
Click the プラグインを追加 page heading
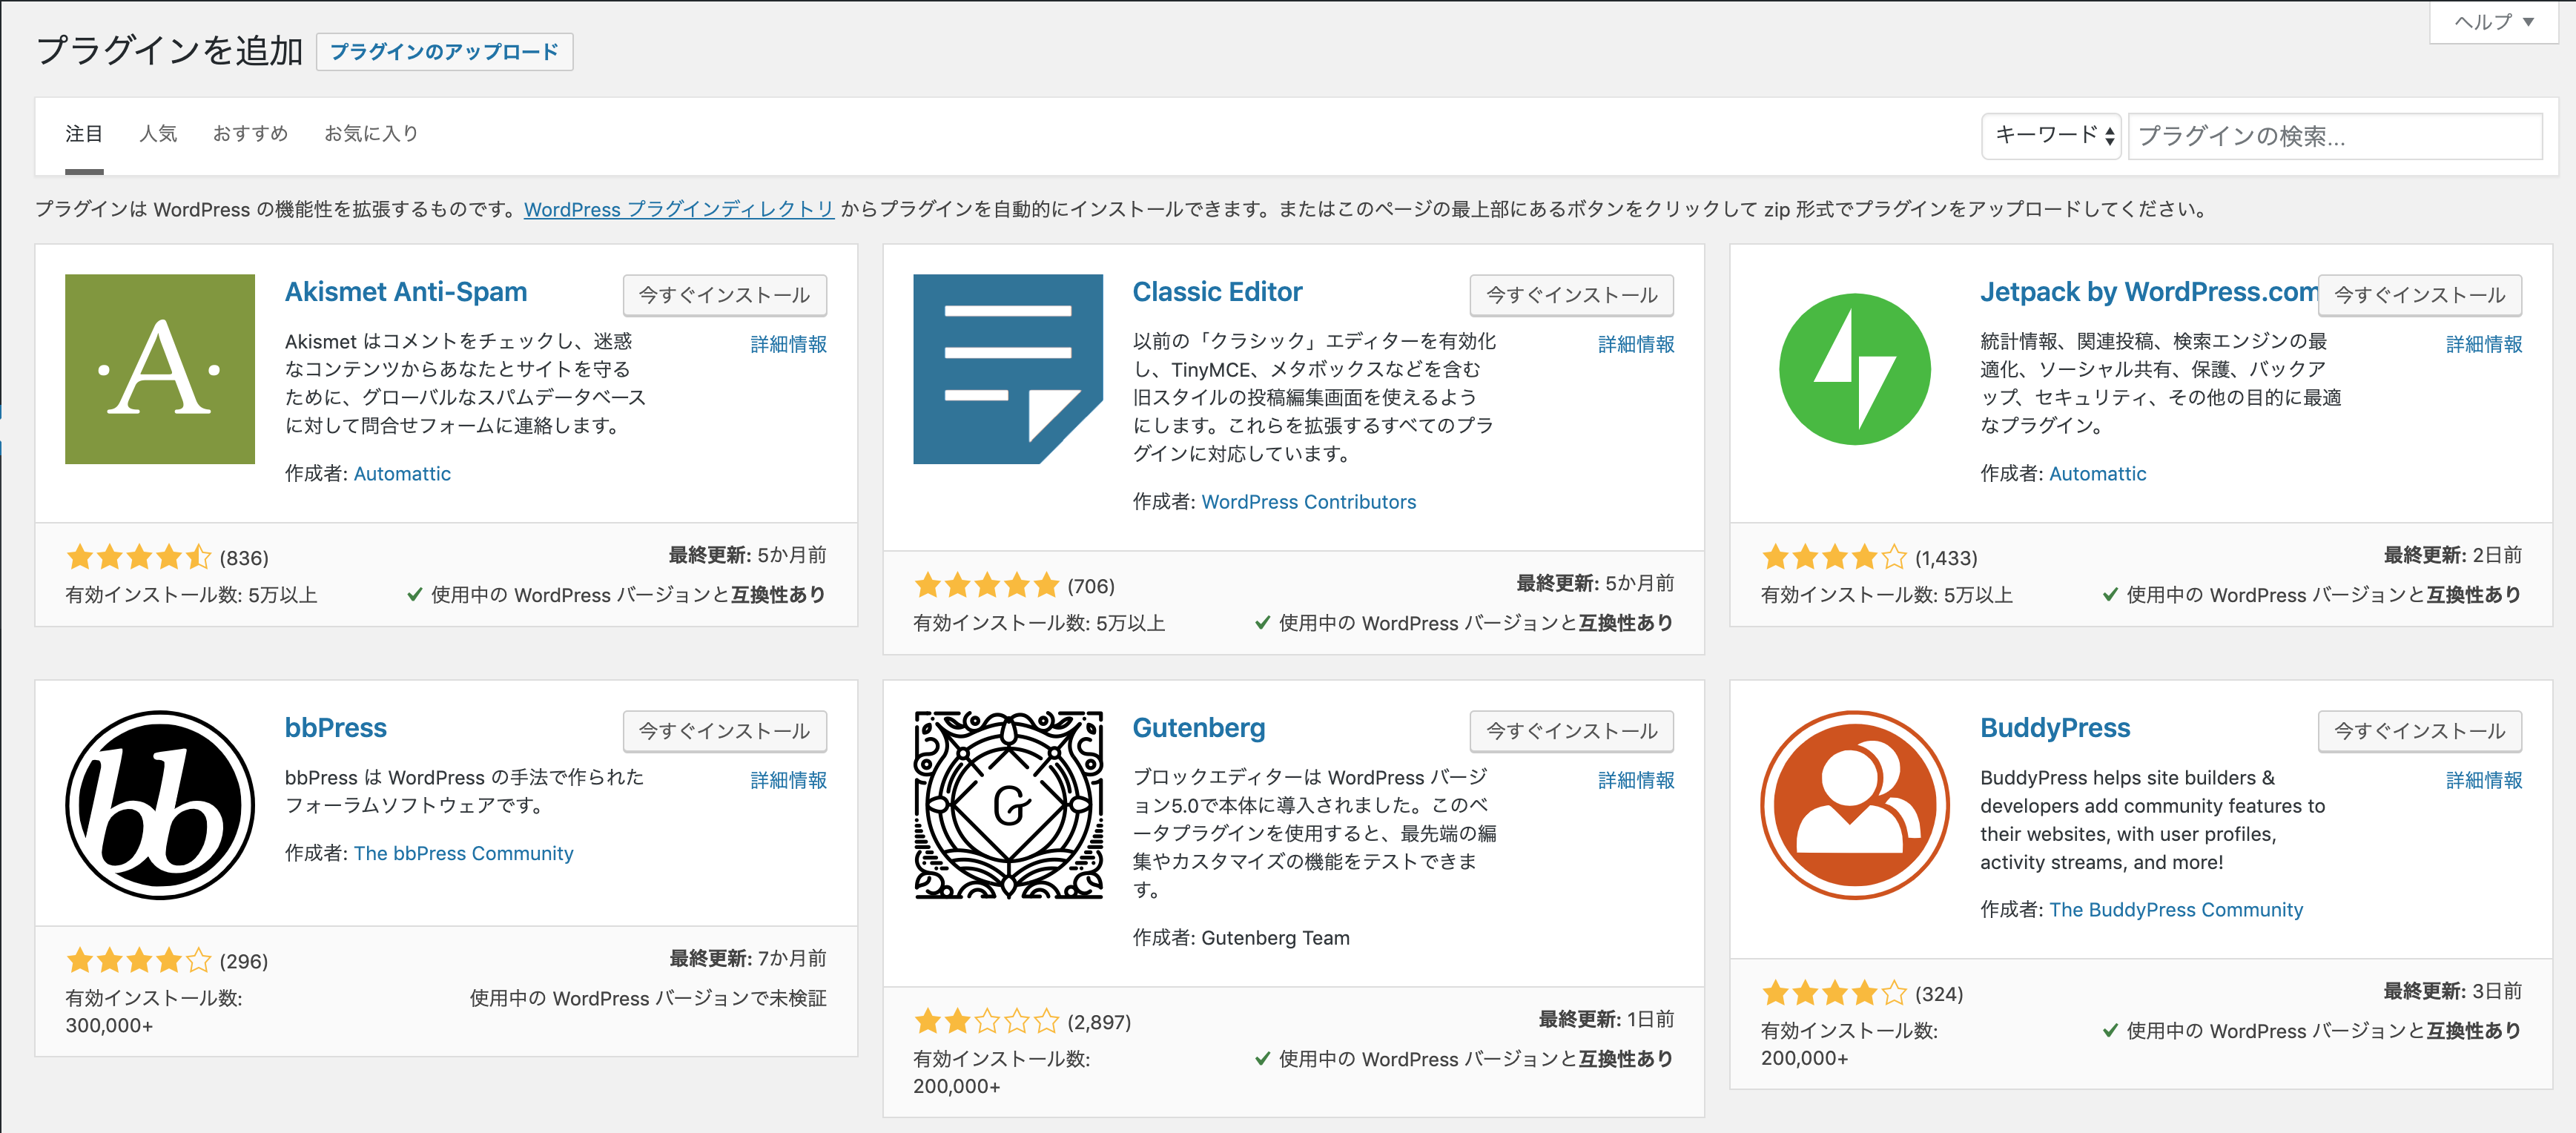(169, 50)
